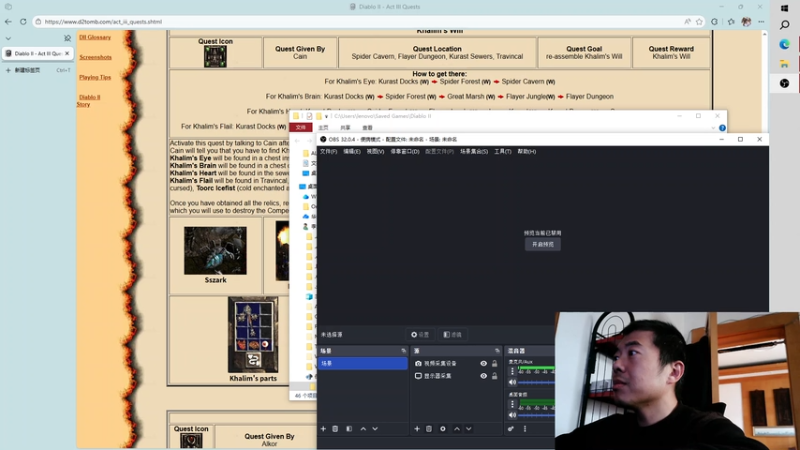
Task: Adjust desktop audio volume slider
Action: (536, 415)
